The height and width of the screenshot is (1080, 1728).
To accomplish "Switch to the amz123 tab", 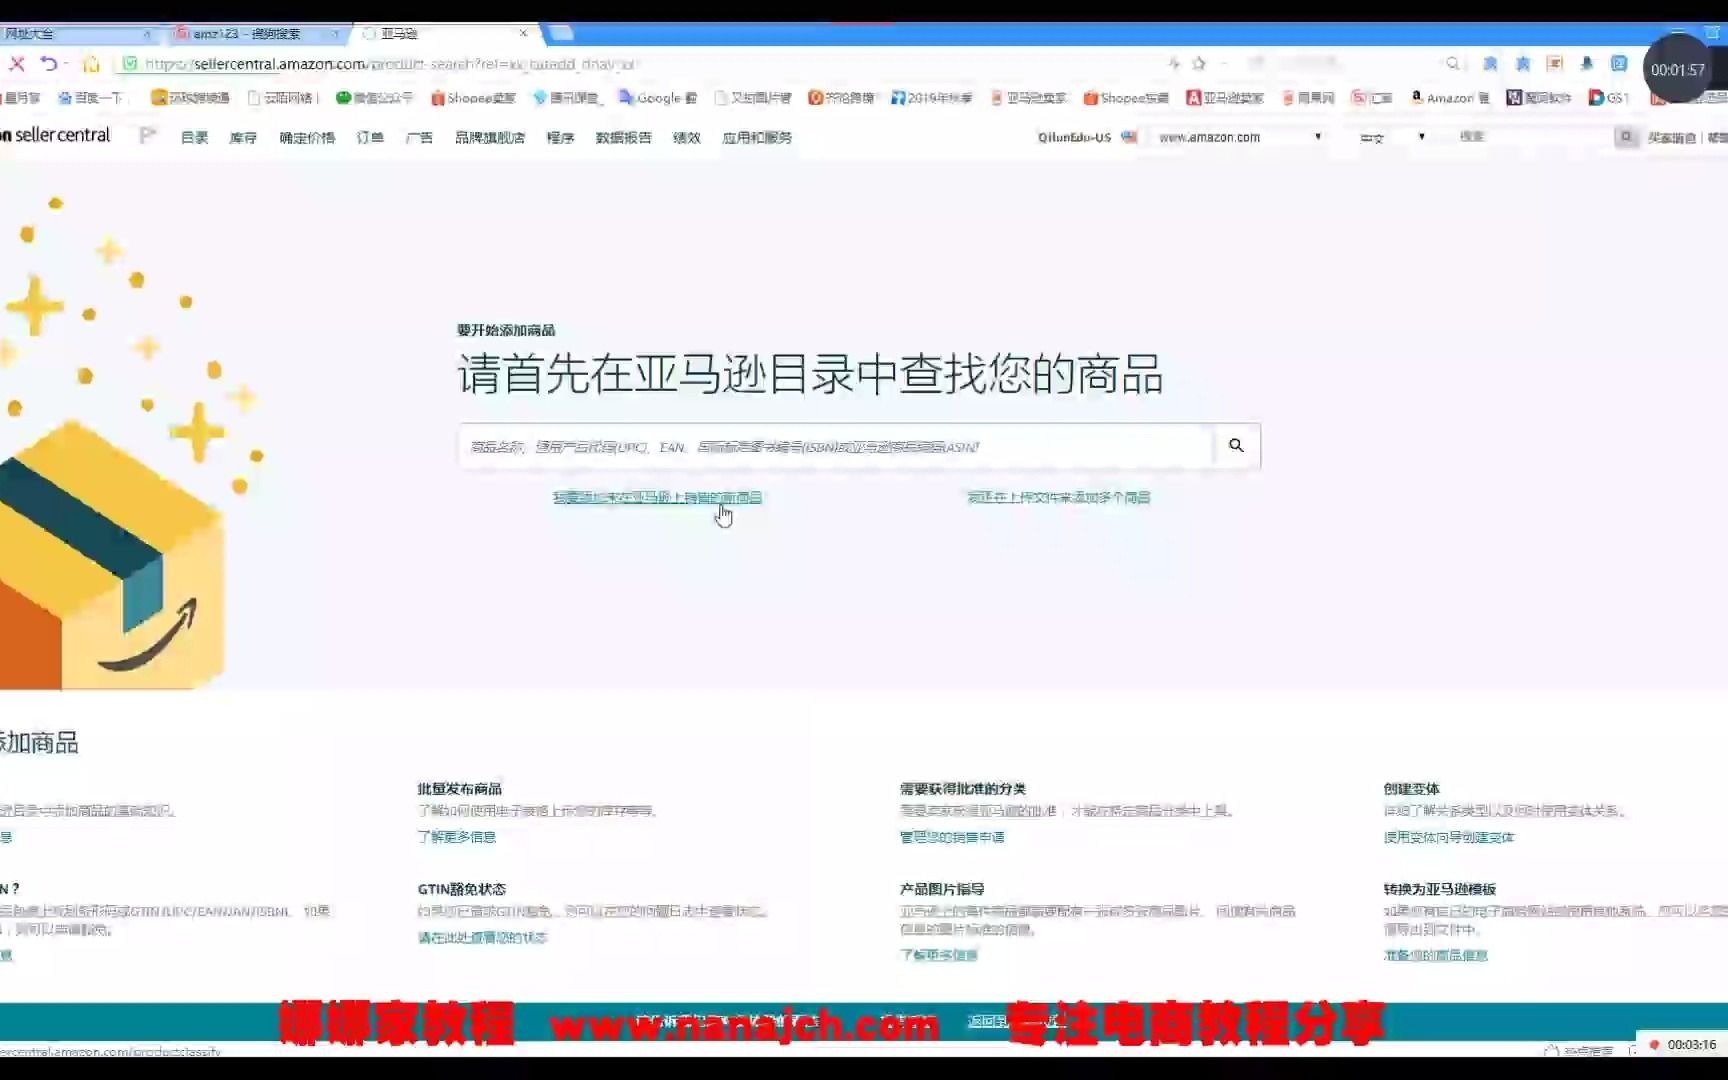I will pyautogui.click(x=258, y=33).
